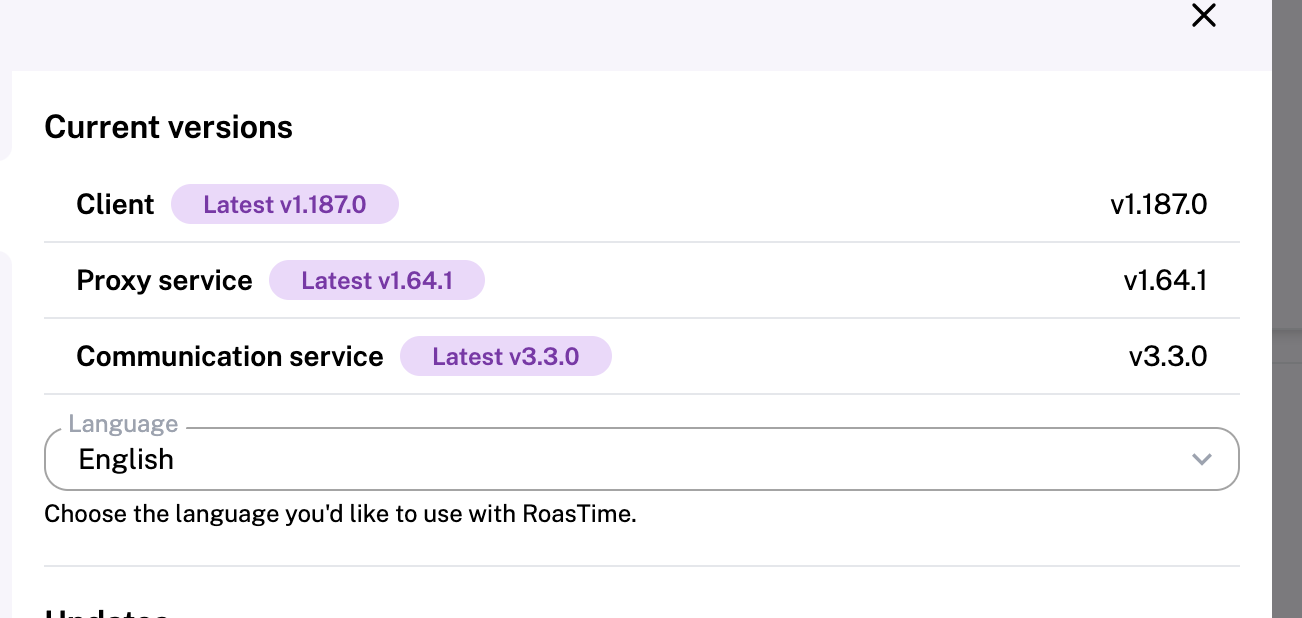This screenshot has height=618, width=1302.
Task: Expand the Language dropdown chevron
Action: click(x=1201, y=459)
